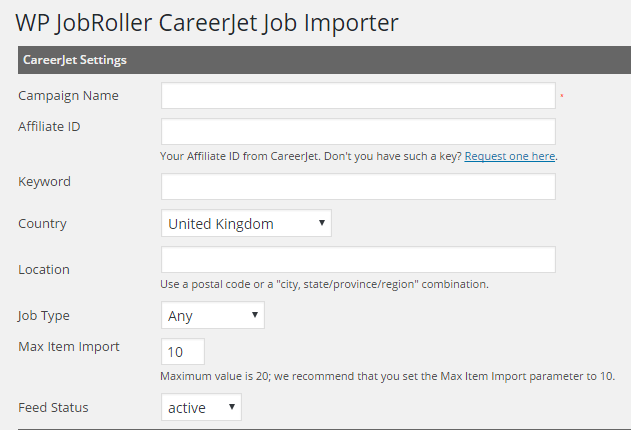This screenshot has width=631, height=430.
Task: Select the Max Item Import number field
Action: click(x=183, y=352)
